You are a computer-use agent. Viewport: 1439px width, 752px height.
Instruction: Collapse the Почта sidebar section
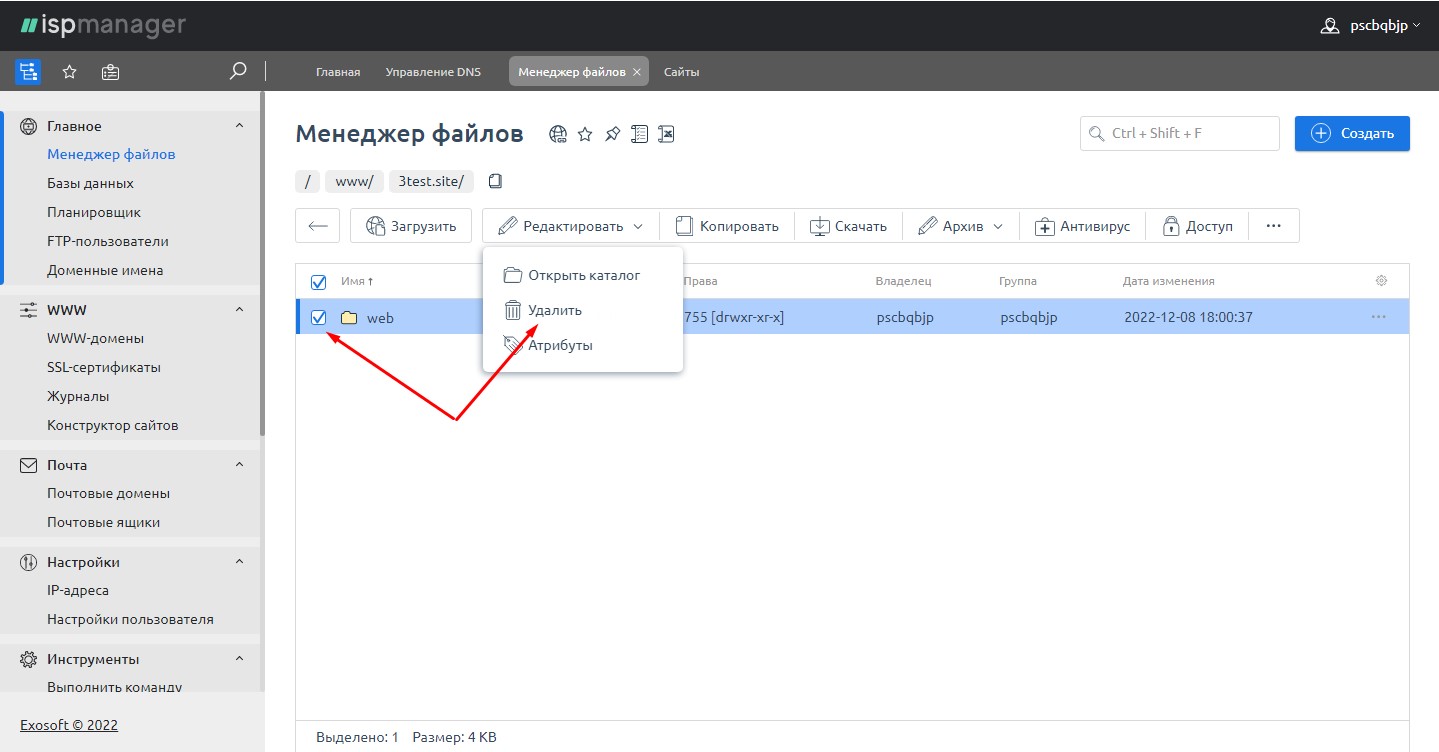pos(239,465)
